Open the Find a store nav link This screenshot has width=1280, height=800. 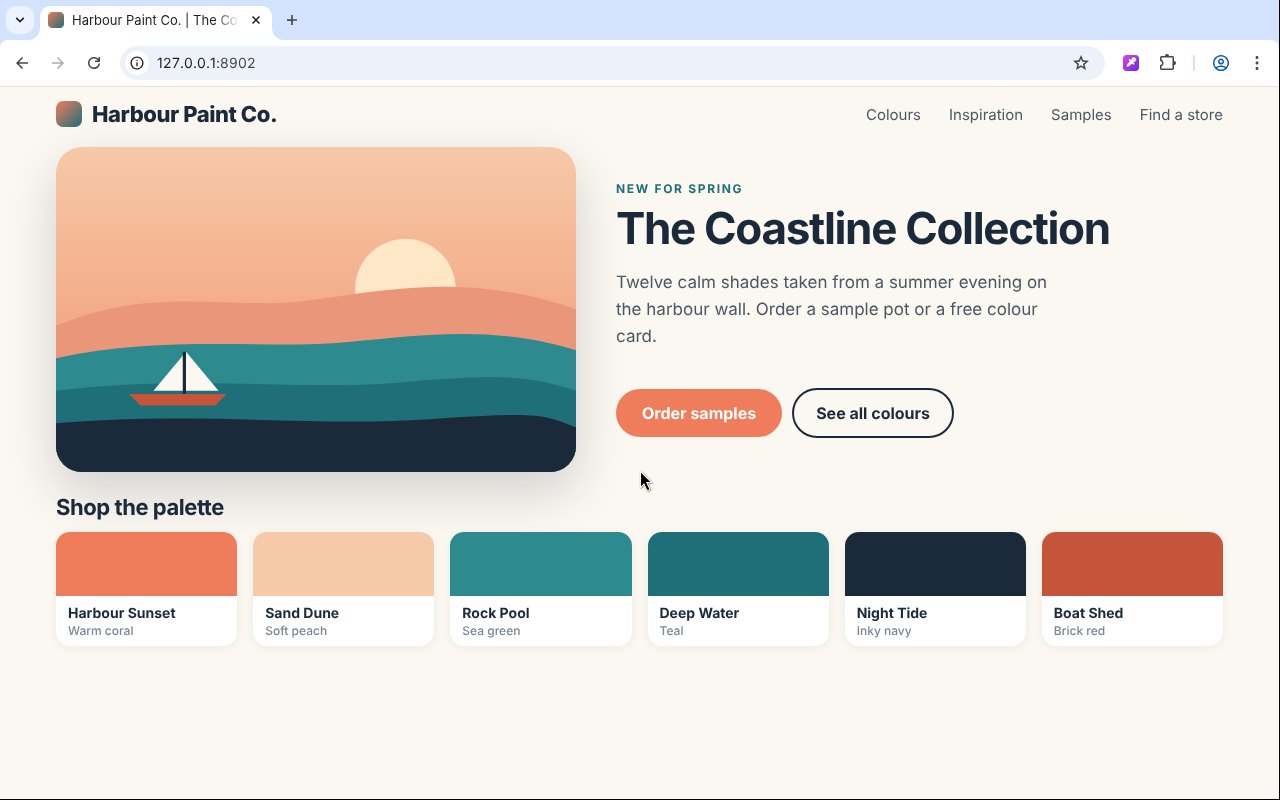(1181, 115)
